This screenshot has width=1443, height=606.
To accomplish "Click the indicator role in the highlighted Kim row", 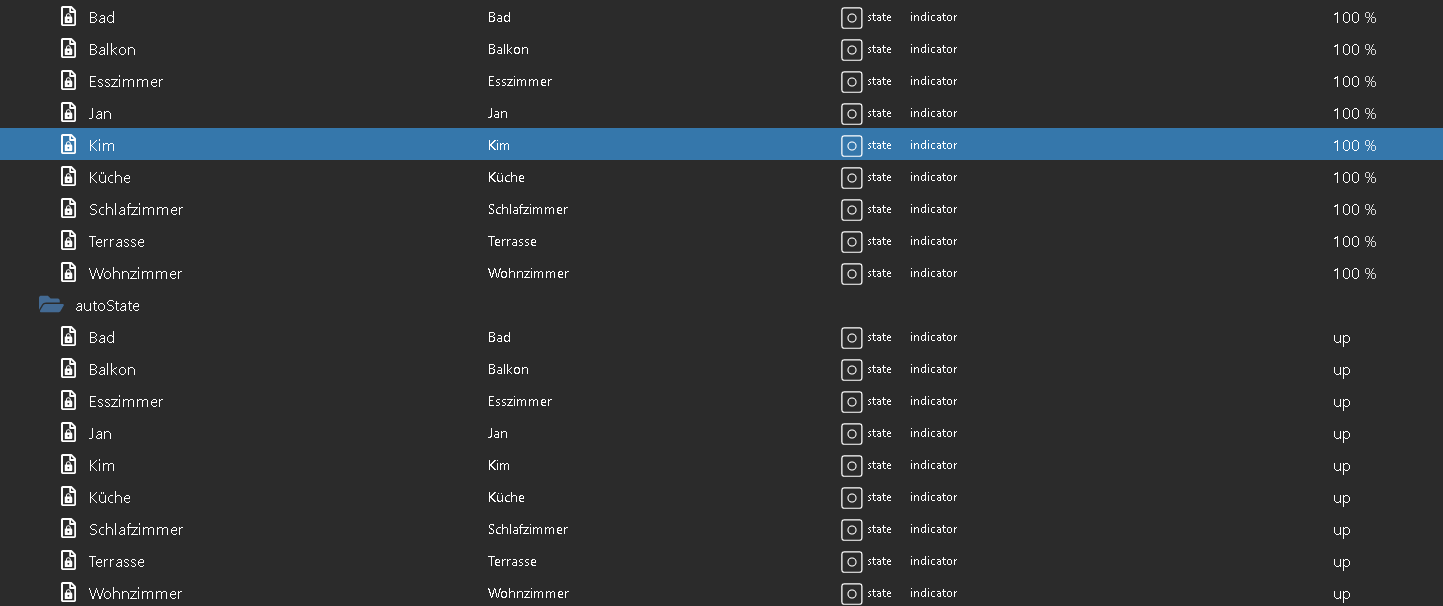I will (x=933, y=145).
